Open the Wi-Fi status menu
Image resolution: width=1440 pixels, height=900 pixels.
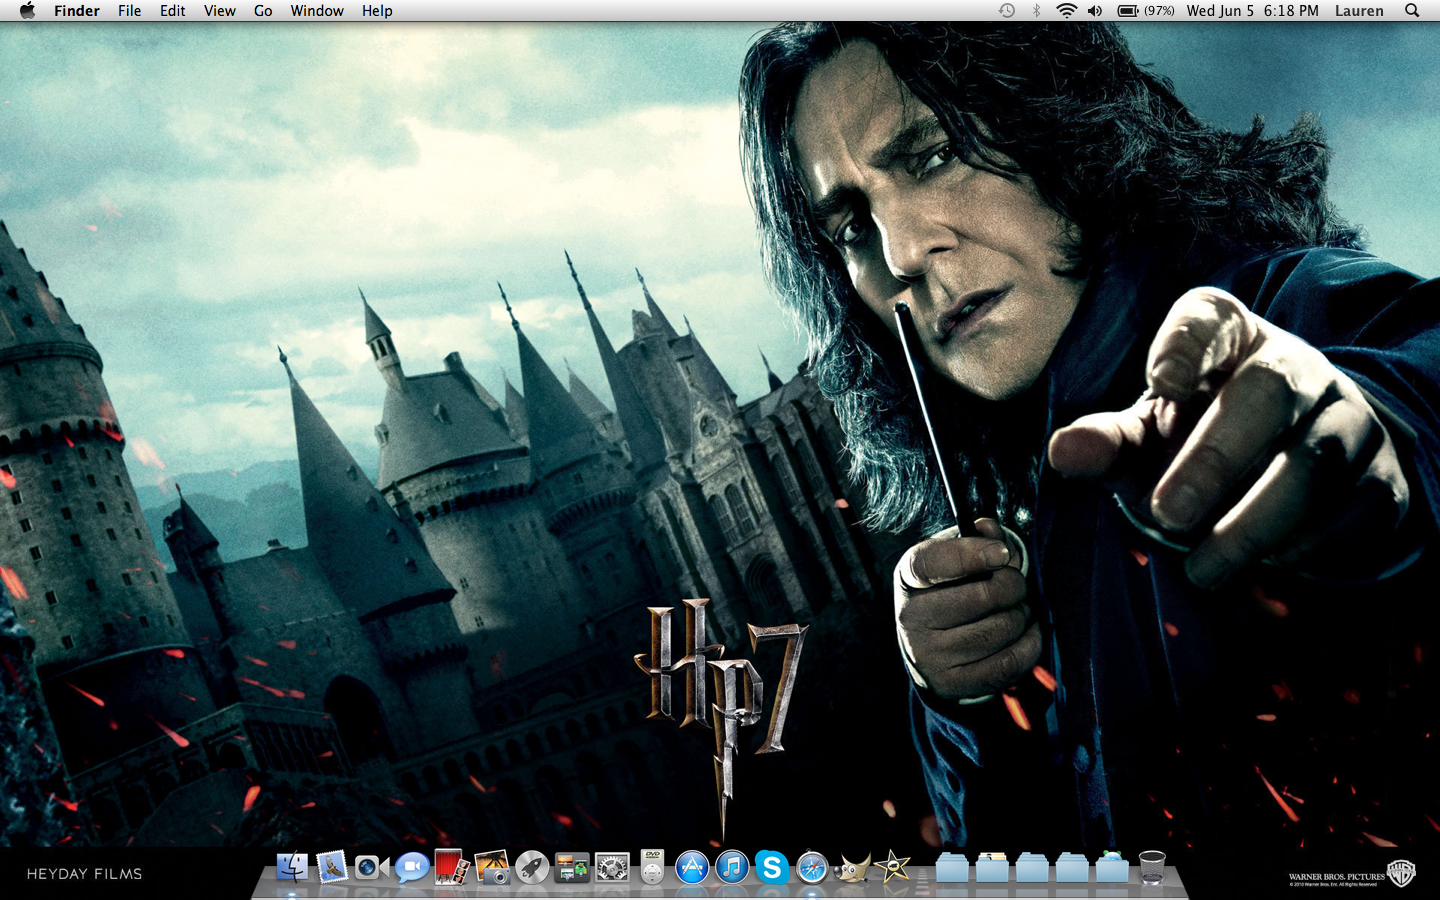point(1066,11)
